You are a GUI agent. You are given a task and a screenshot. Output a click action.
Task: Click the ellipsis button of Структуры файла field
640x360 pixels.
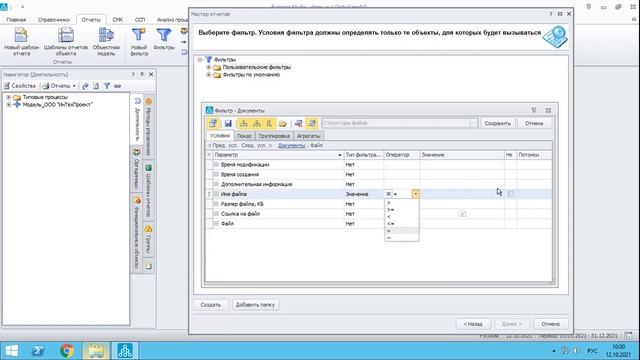tap(473, 123)
